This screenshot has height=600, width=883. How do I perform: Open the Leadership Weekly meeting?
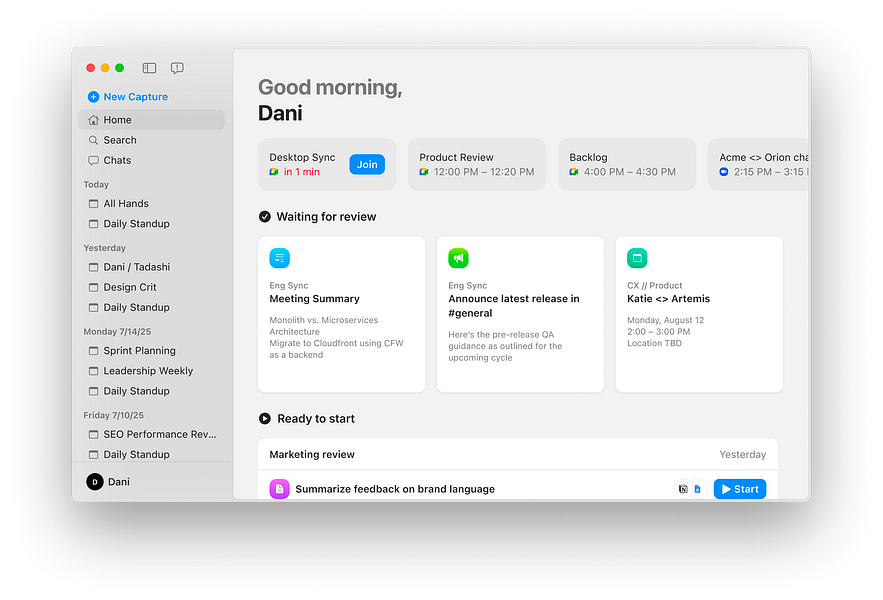[x=151, y=371]
